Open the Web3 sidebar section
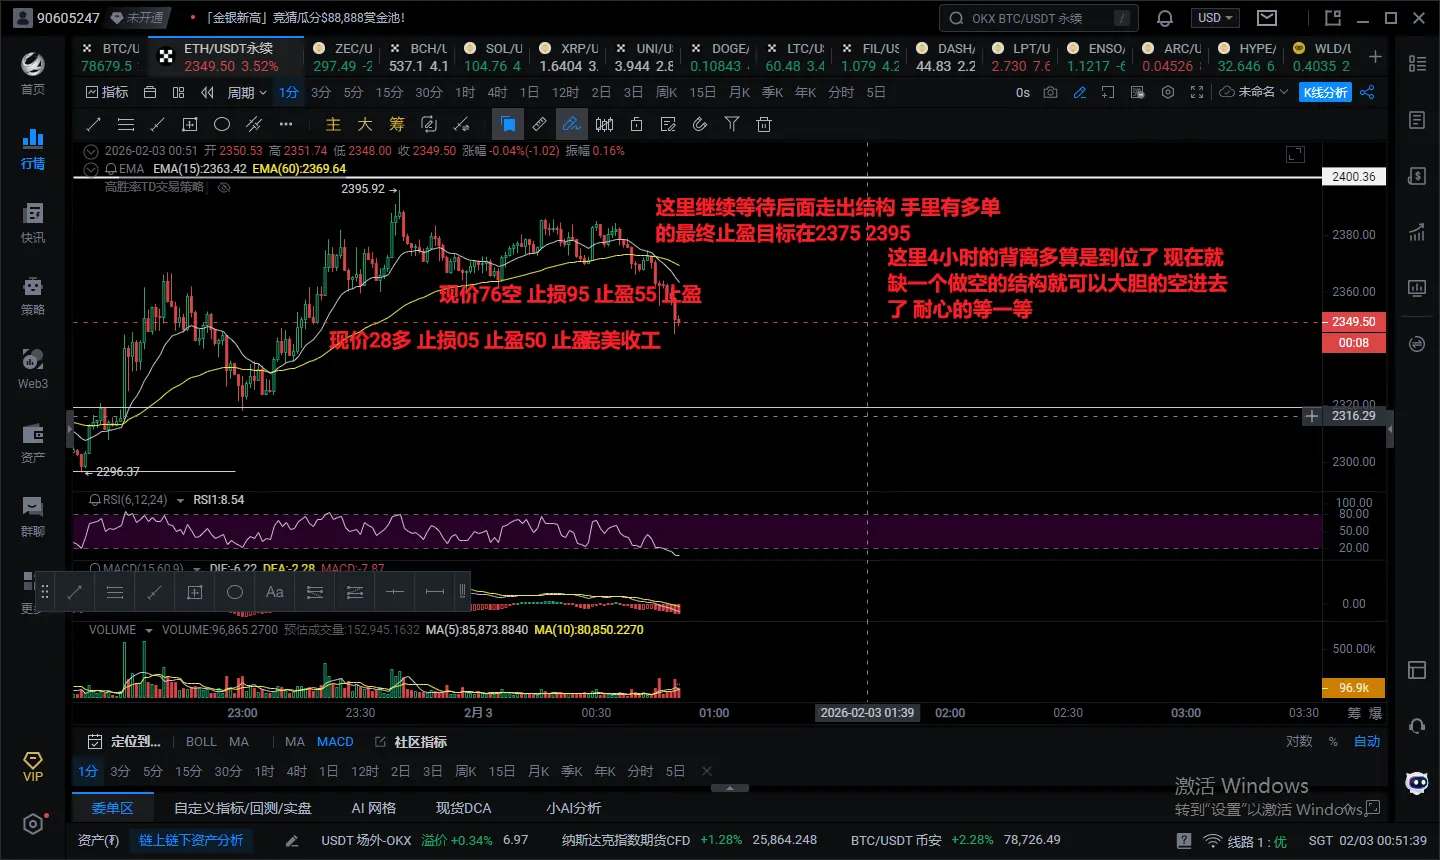The image size is (1440, 860). 33,369
